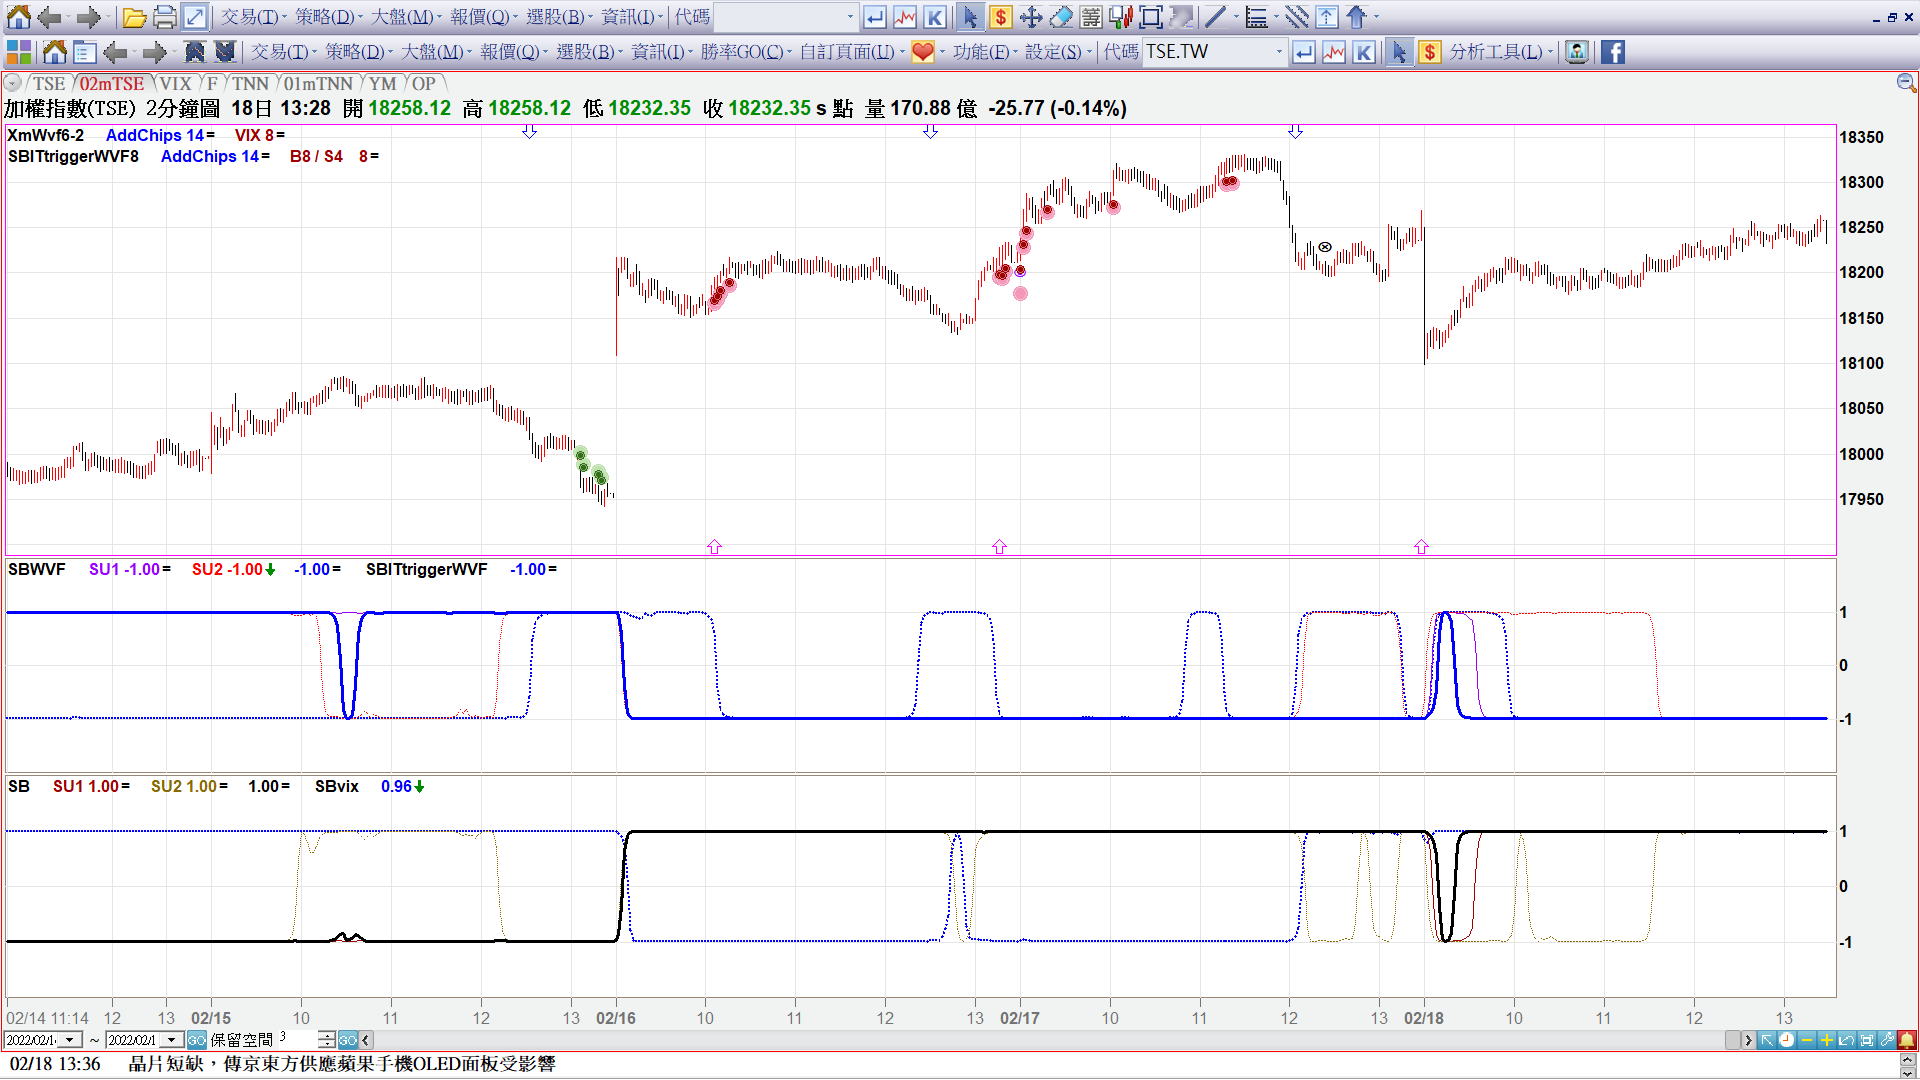Click the alarm bell icon at bottom right
The image size is (1920, 1080).
[1908, 1040]
